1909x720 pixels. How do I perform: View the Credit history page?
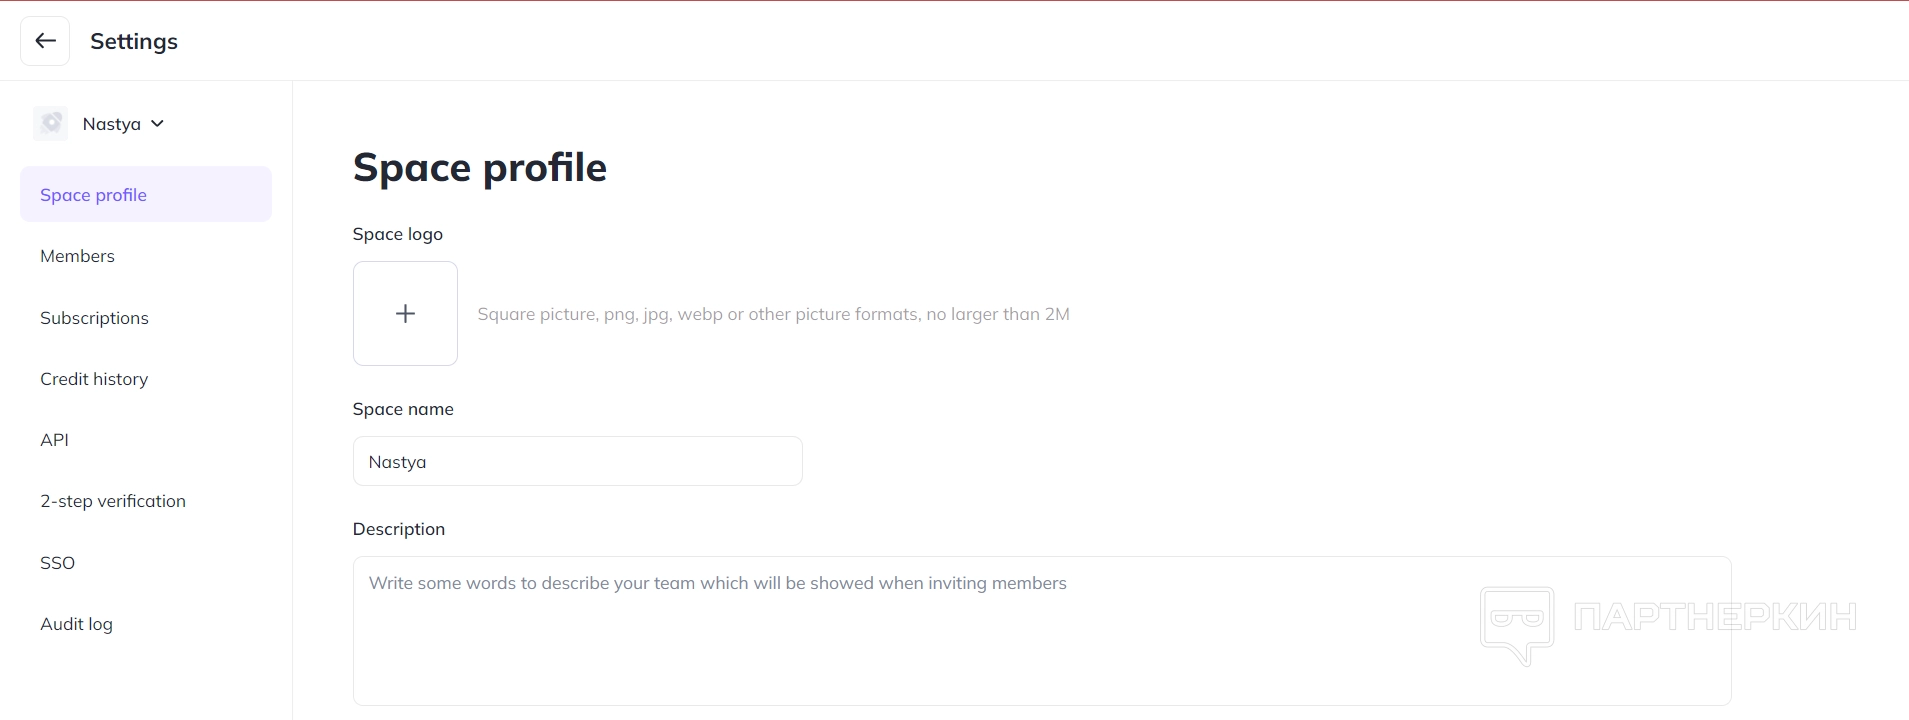pos(94,379)
